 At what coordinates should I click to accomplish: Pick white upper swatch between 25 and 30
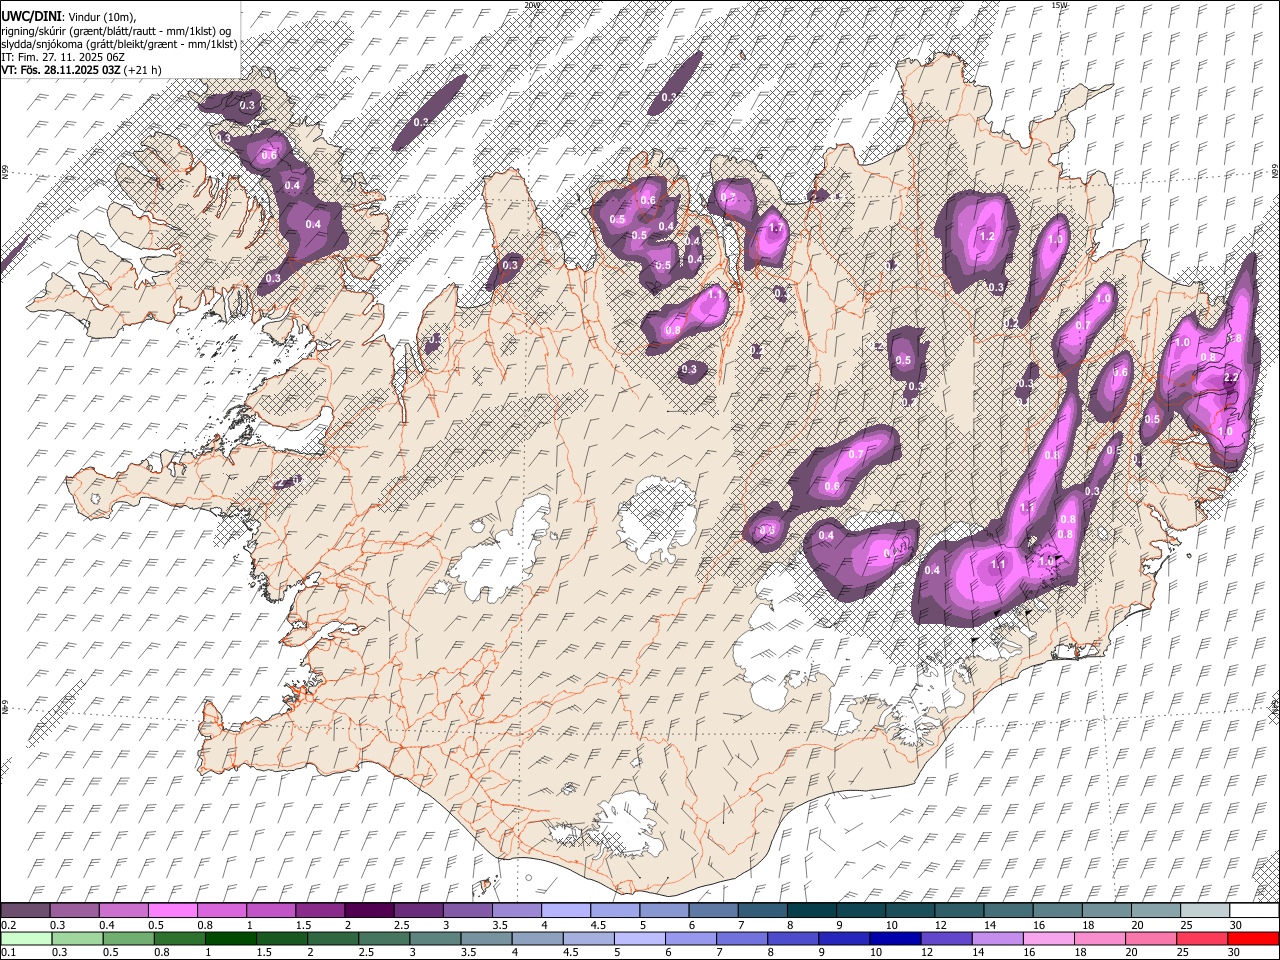tap(1204, 911)
